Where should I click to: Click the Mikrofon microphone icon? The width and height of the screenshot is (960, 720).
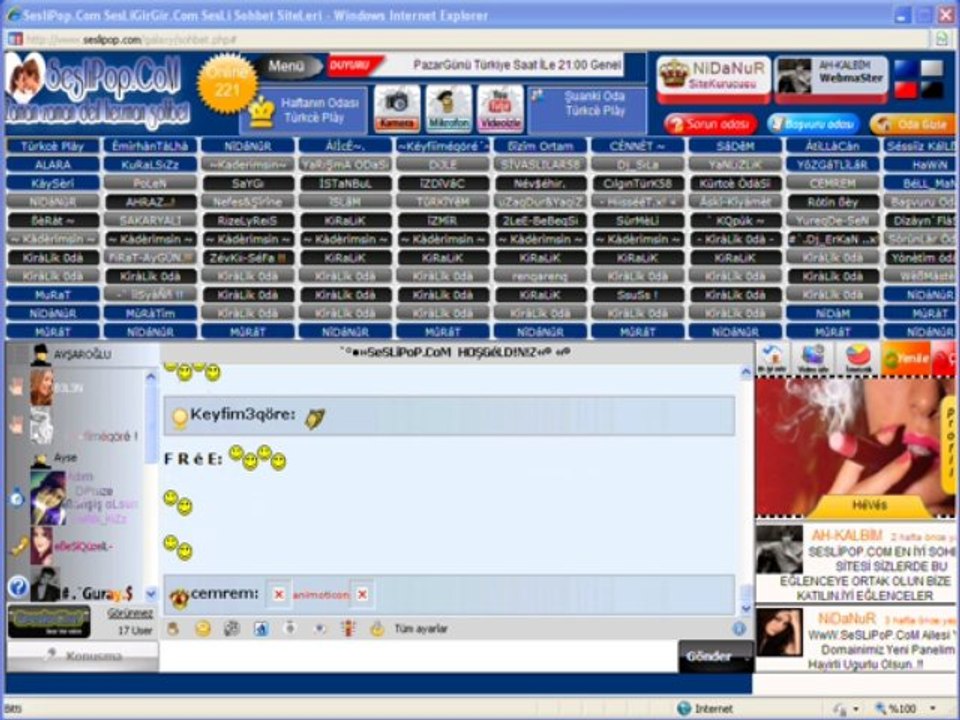(x=449, y=108)
